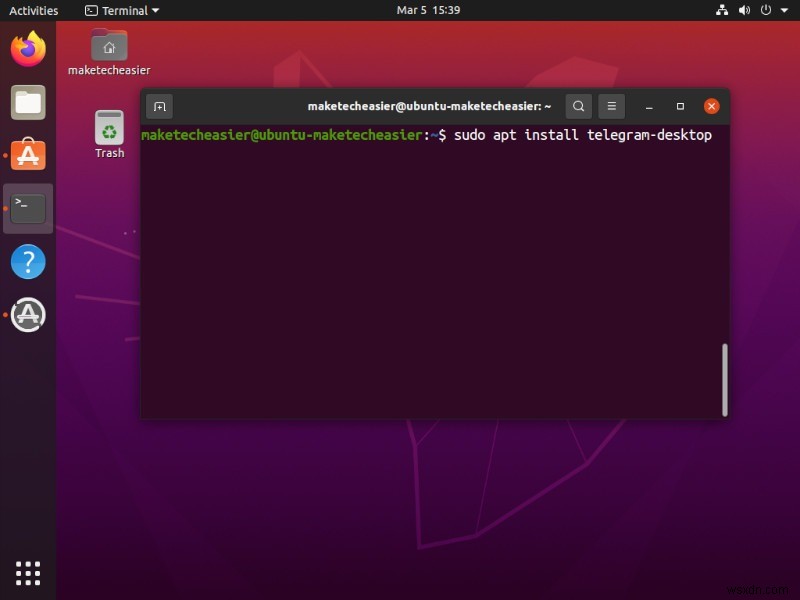The image size is (800, 600).
Task: Open Ubuntu Software from the dock
Action: click(27, 155)
